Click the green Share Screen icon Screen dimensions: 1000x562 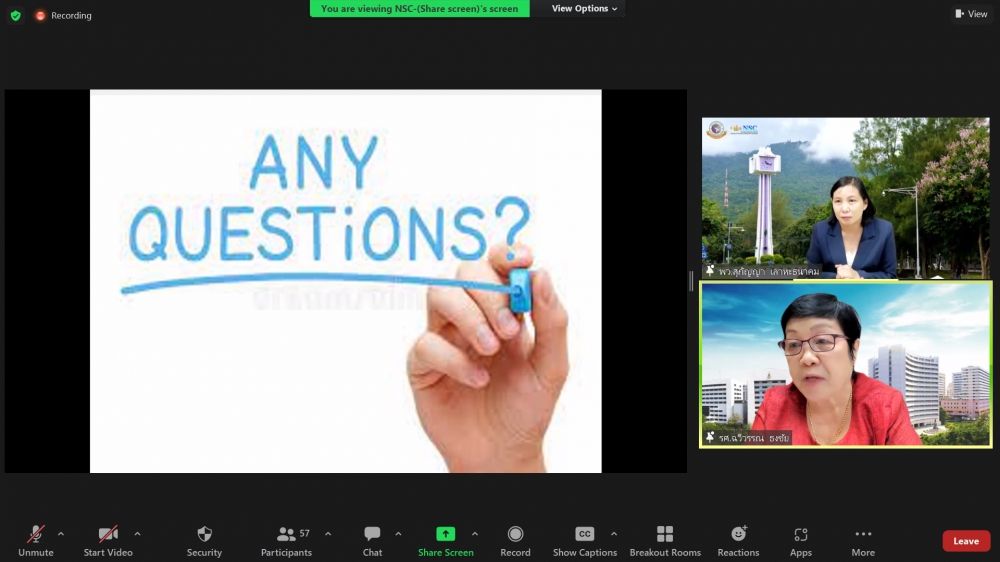446,535
